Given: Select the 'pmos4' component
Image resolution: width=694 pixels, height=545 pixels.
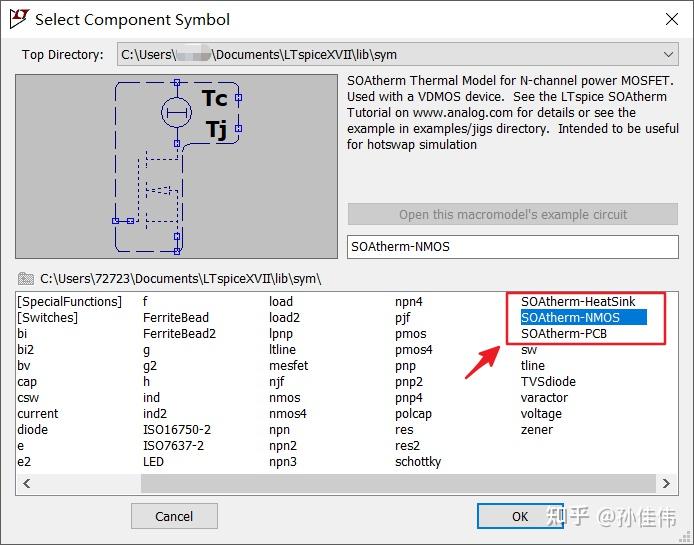Looking at the screenshot, I should tap(413, 350).
